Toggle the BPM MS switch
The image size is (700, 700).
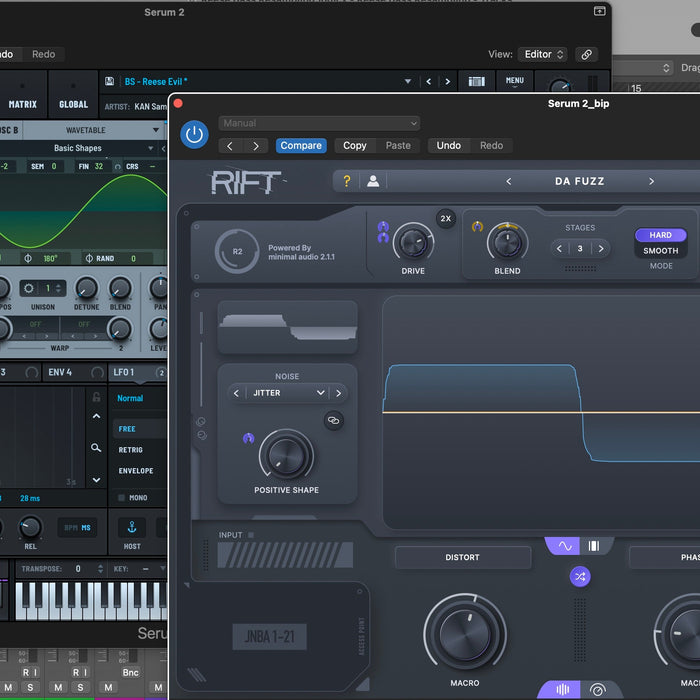(78, 528)
